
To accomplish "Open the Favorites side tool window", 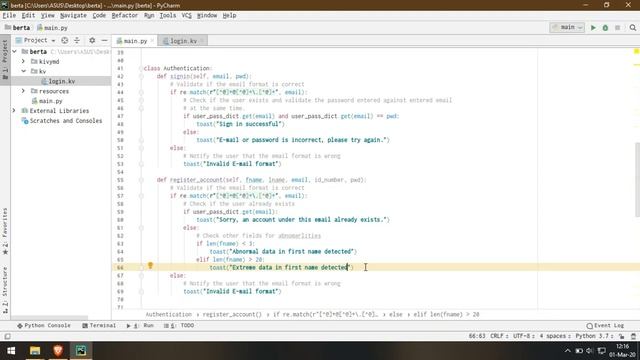I will pyautogui.click(x=5, y=231).
